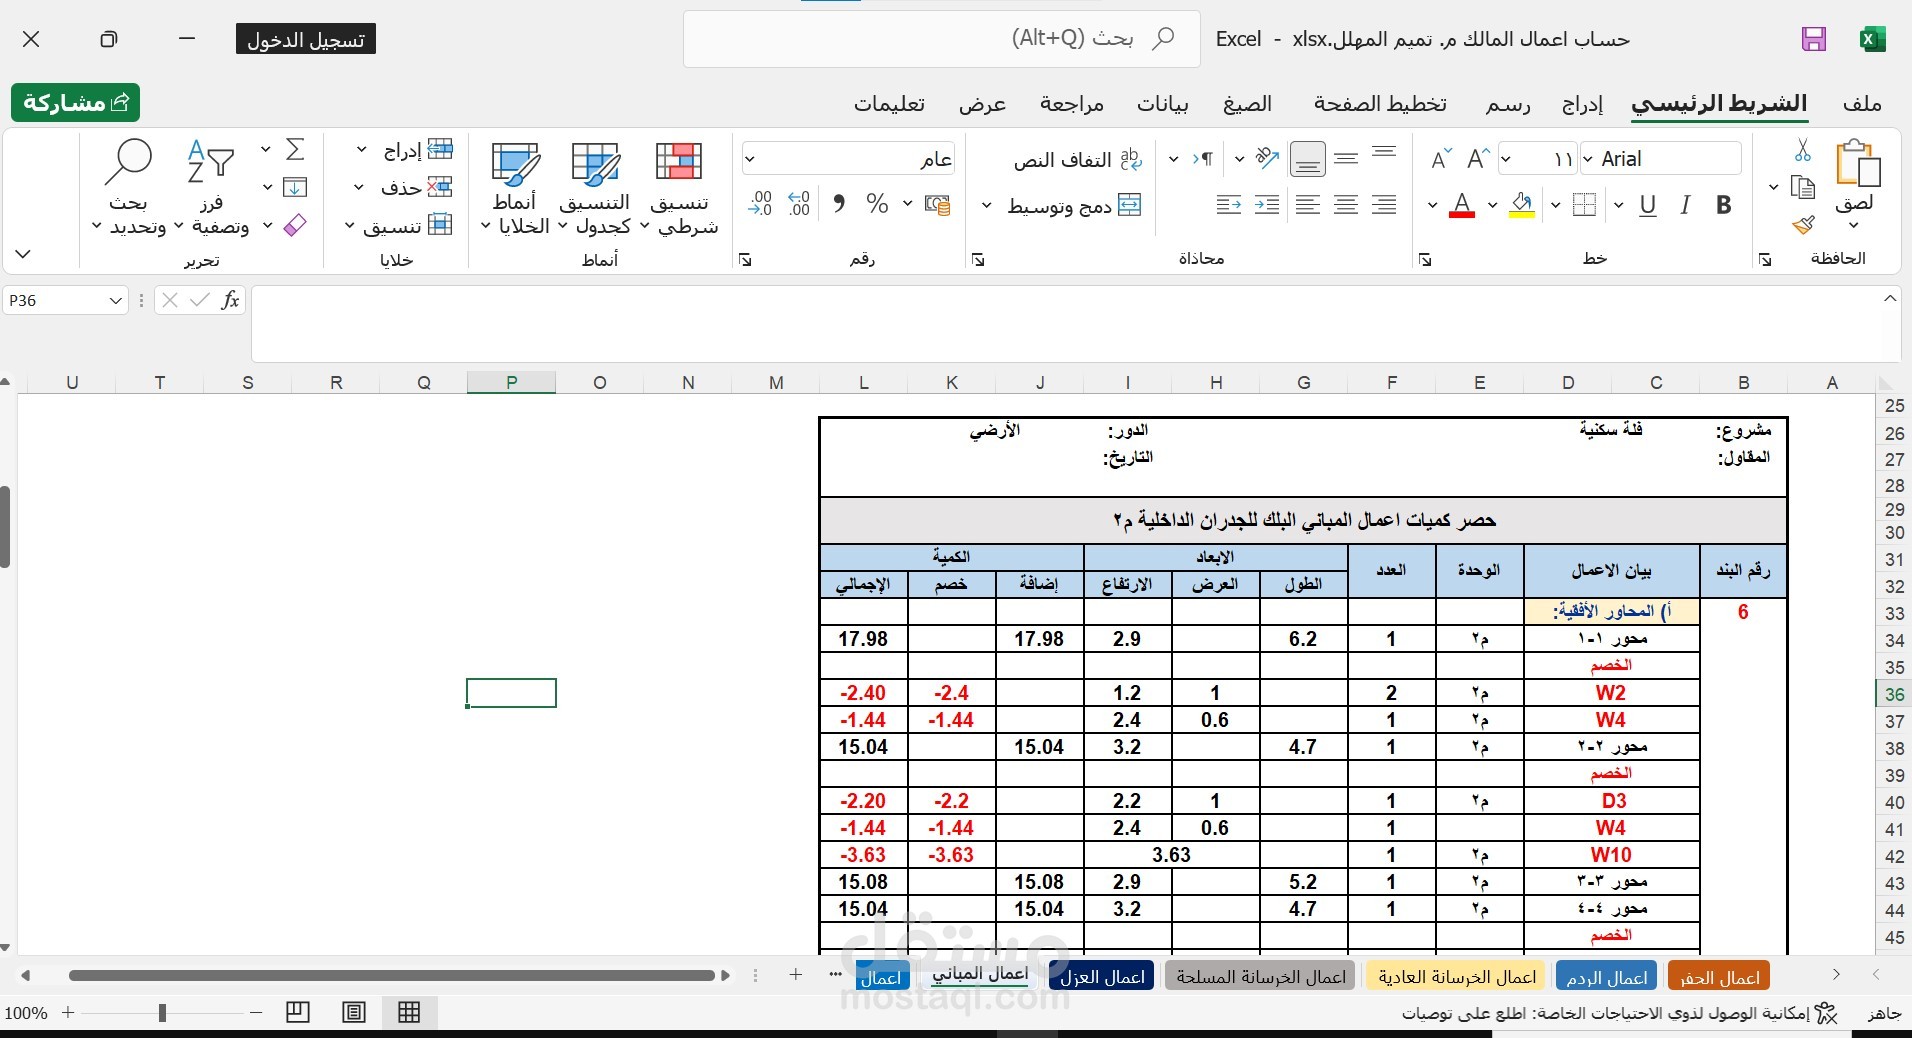Screen dimensions: 1912x1038
Task: Toggle bottom vertical alignment
Action: click(x=1308, y=159)
